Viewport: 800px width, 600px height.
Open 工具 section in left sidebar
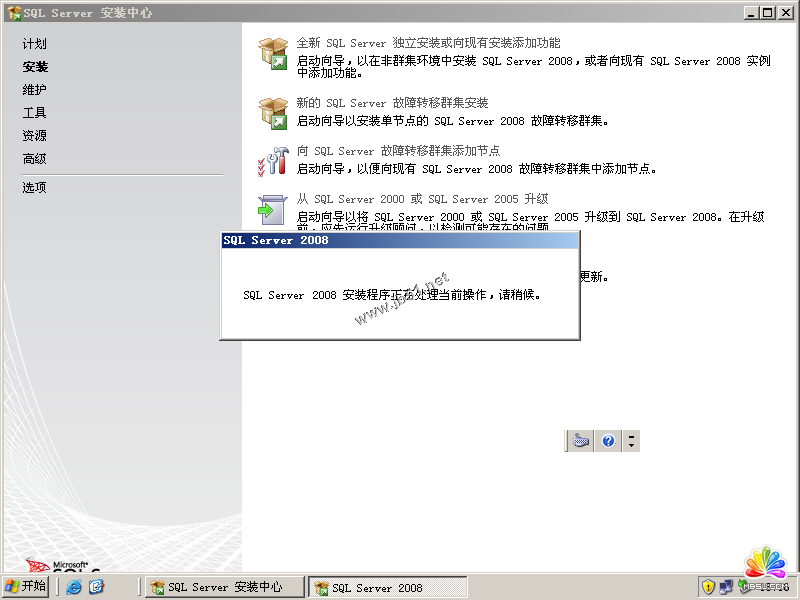35,113
